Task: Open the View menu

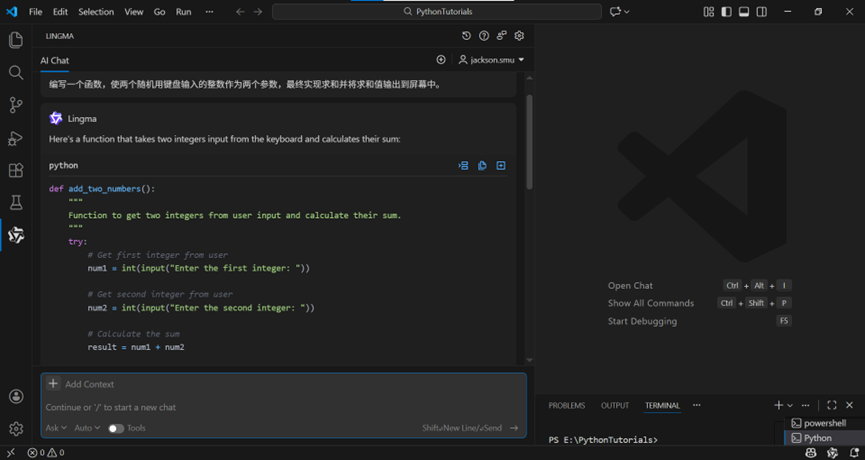Action: [x=134, y=12]
